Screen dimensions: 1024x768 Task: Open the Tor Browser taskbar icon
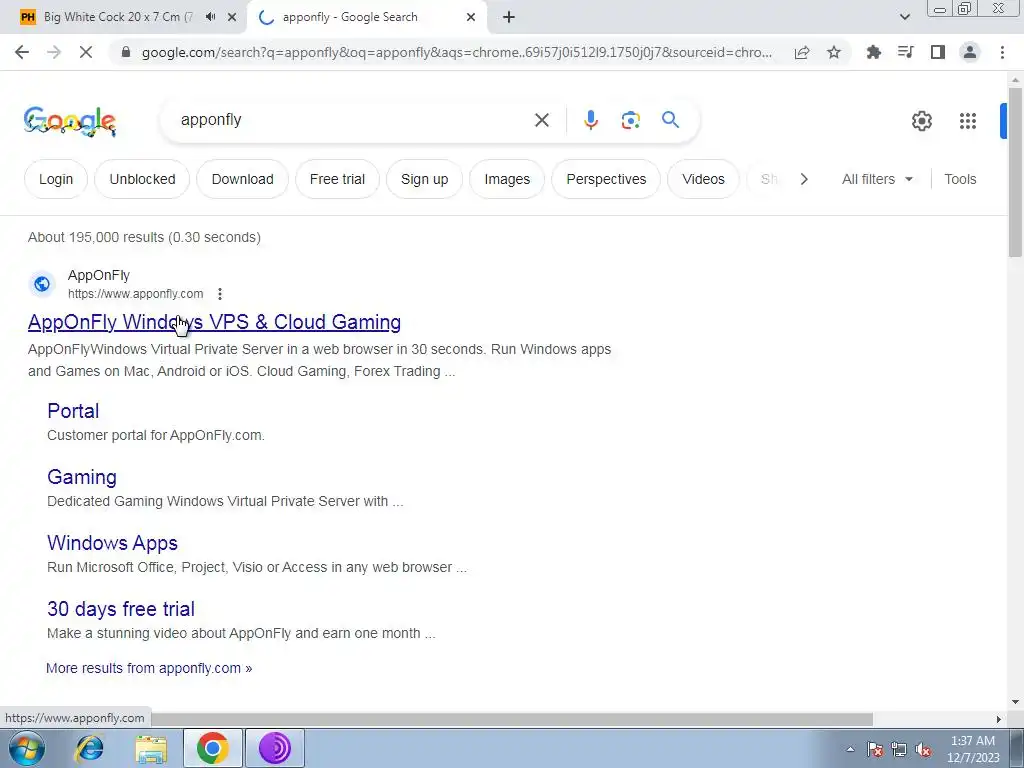[x=274, y=748]
